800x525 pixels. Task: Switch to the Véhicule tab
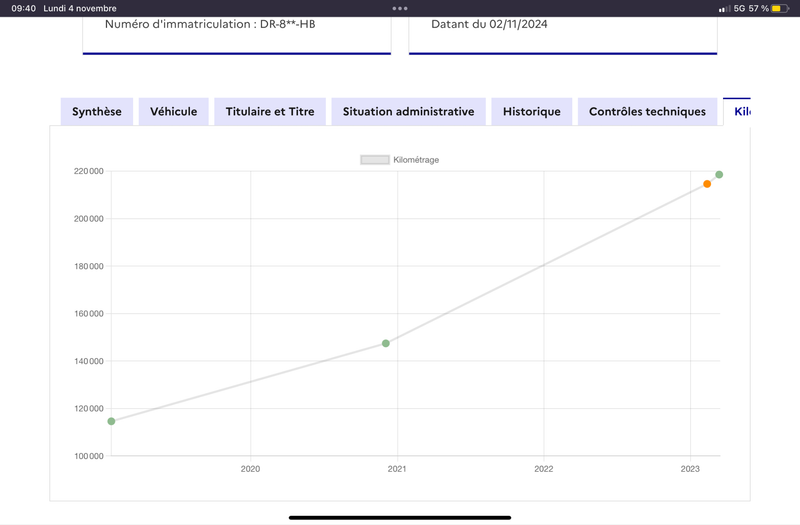click(173, 111)
